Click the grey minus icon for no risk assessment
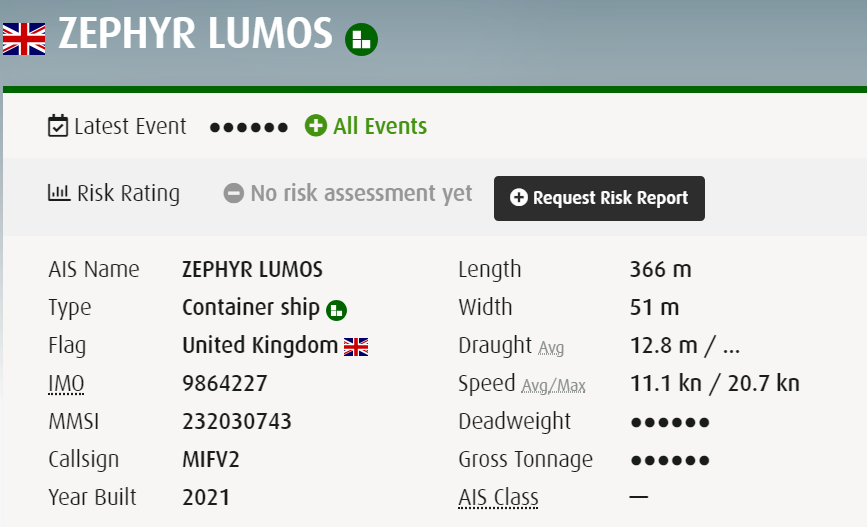867x527 pixels. 234,193
